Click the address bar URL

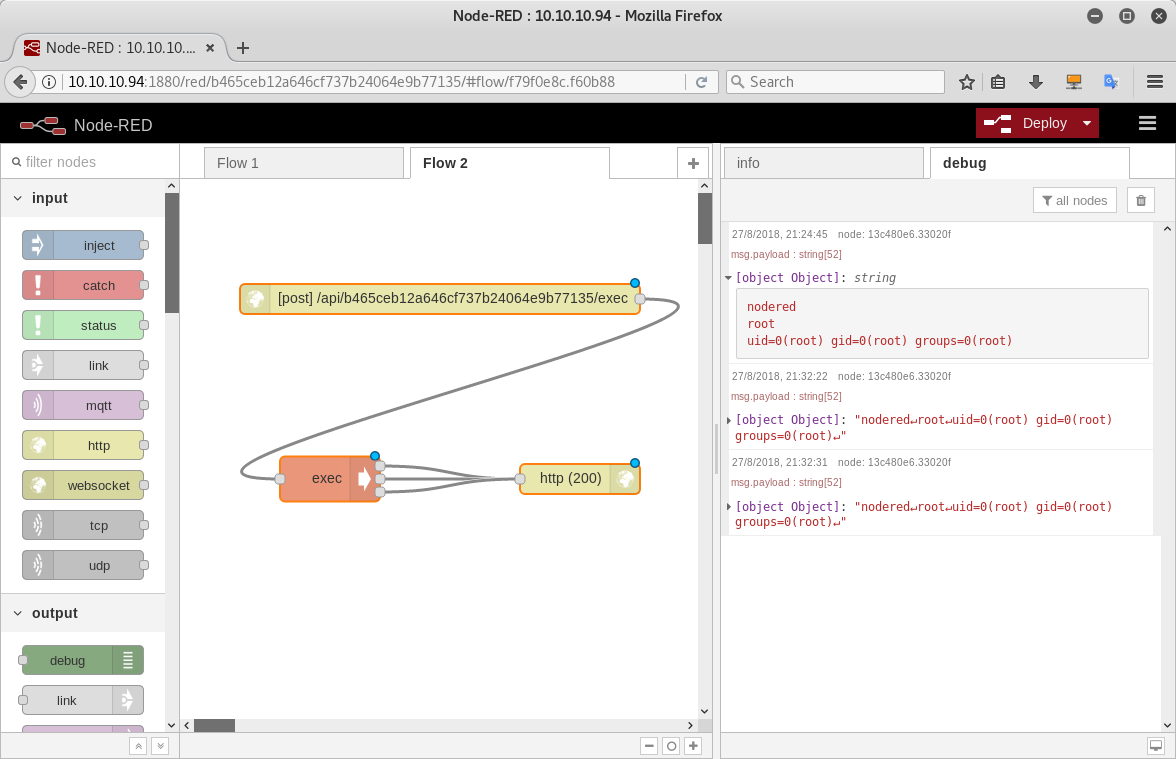click(341, 82)
